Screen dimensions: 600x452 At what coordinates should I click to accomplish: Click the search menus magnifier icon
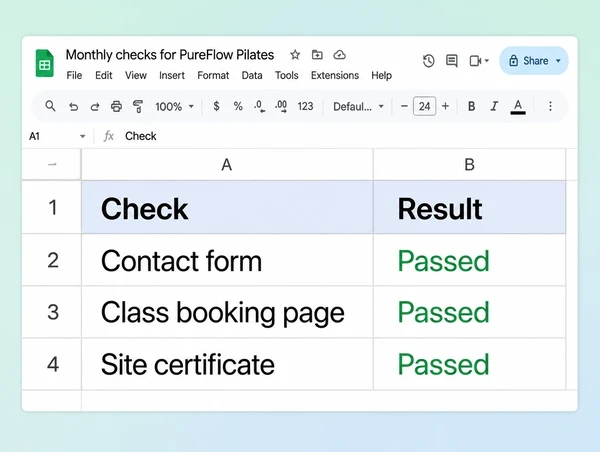tap(50, 106)
